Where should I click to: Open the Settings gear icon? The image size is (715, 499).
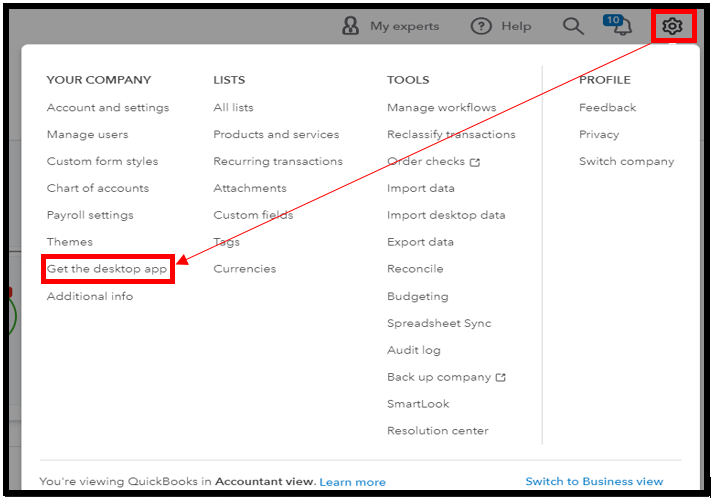click(x=672, y=26)
